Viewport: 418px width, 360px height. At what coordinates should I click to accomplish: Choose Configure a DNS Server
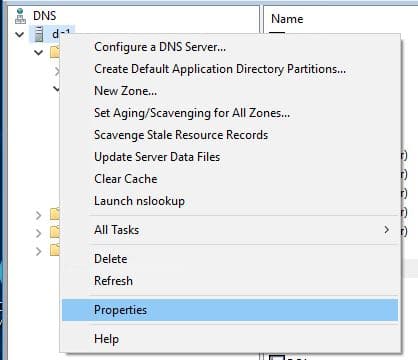coord(230,47)
